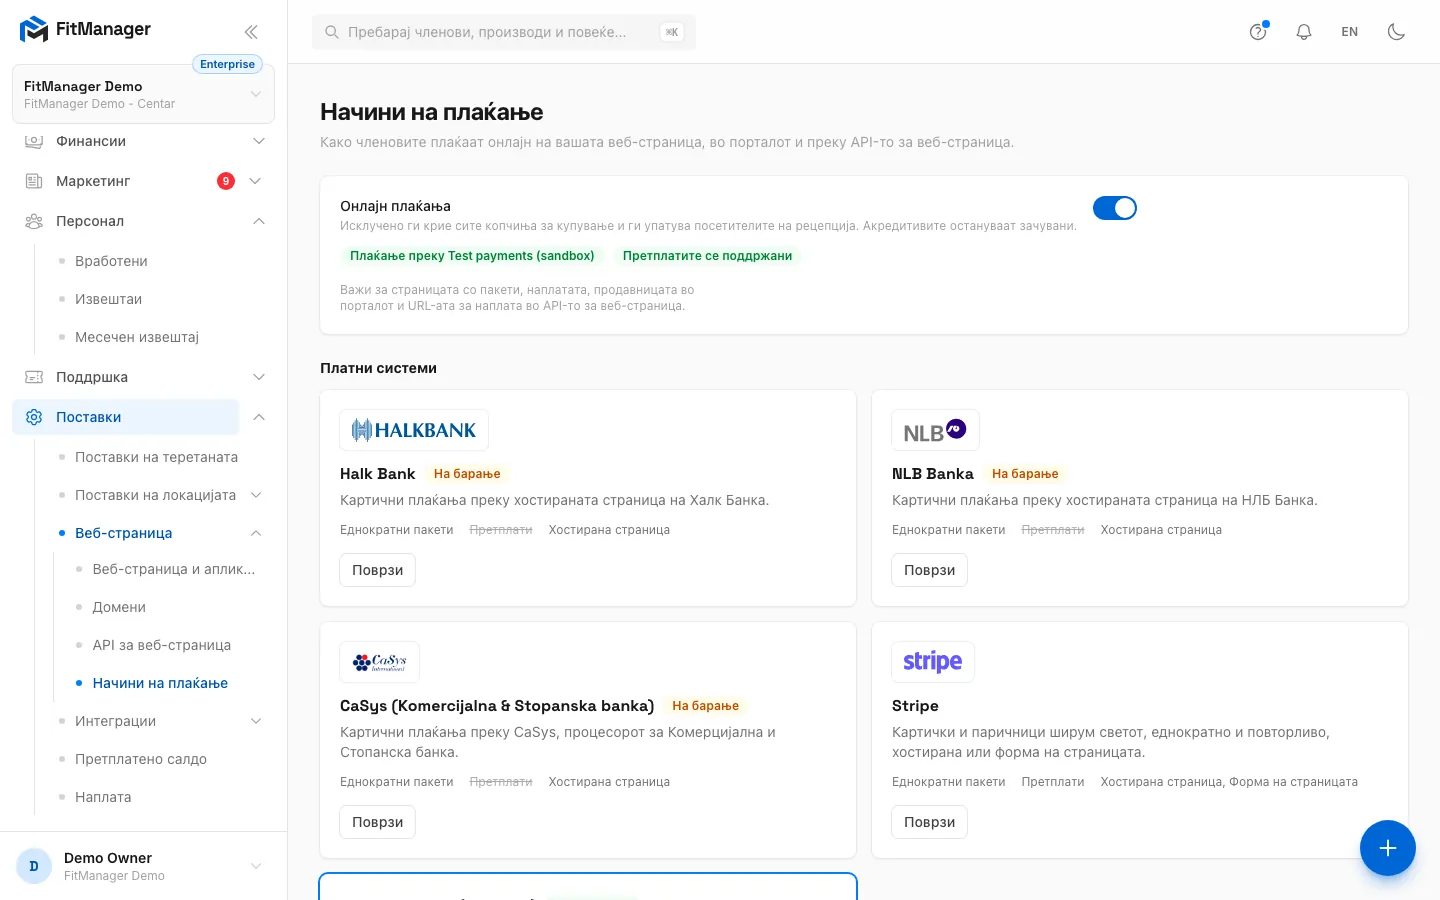This screenshot has width=1440, height=900.
Task: Toggle the Онлајн плаќања switch
Action: click(1115, 208)
